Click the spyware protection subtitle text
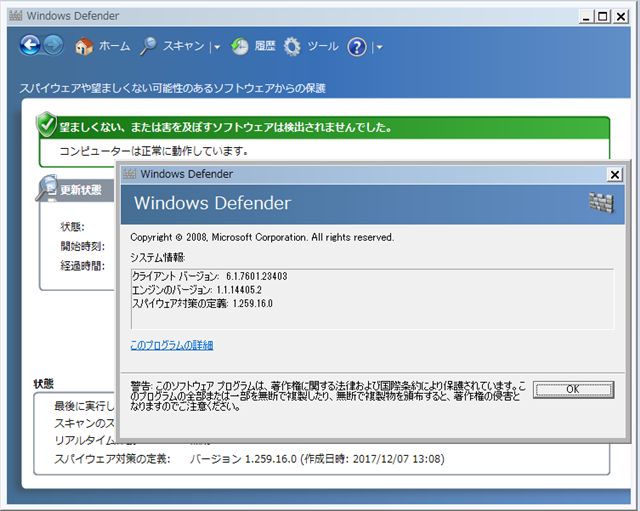Viewport: 640px width, 511px height. click(172, 88)
